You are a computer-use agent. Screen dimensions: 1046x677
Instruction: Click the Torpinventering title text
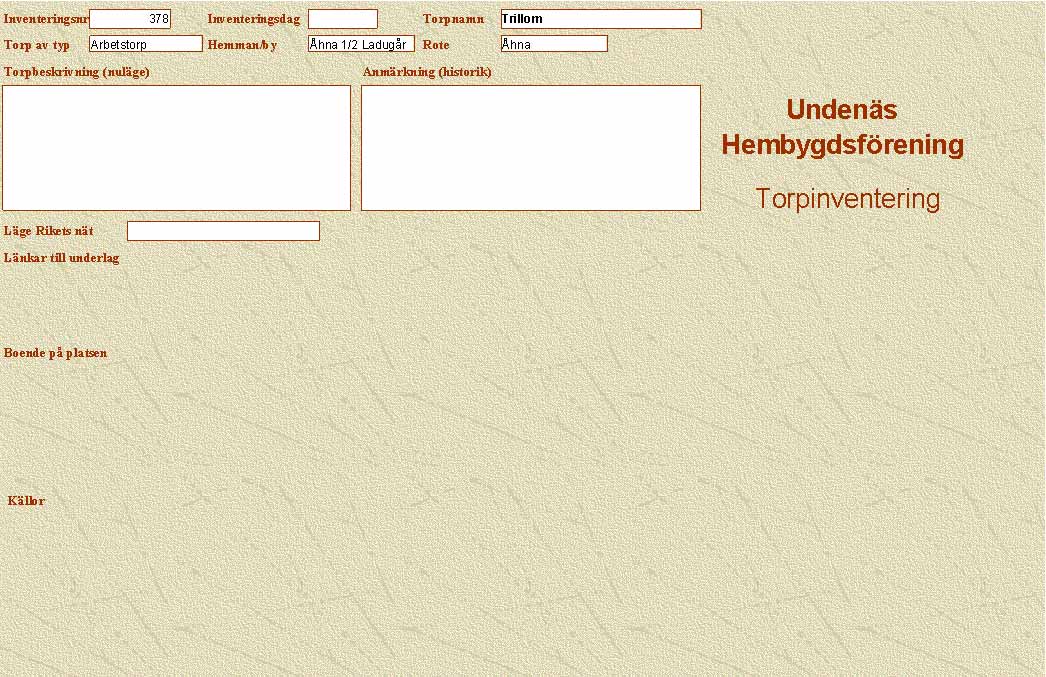[847, 199]
